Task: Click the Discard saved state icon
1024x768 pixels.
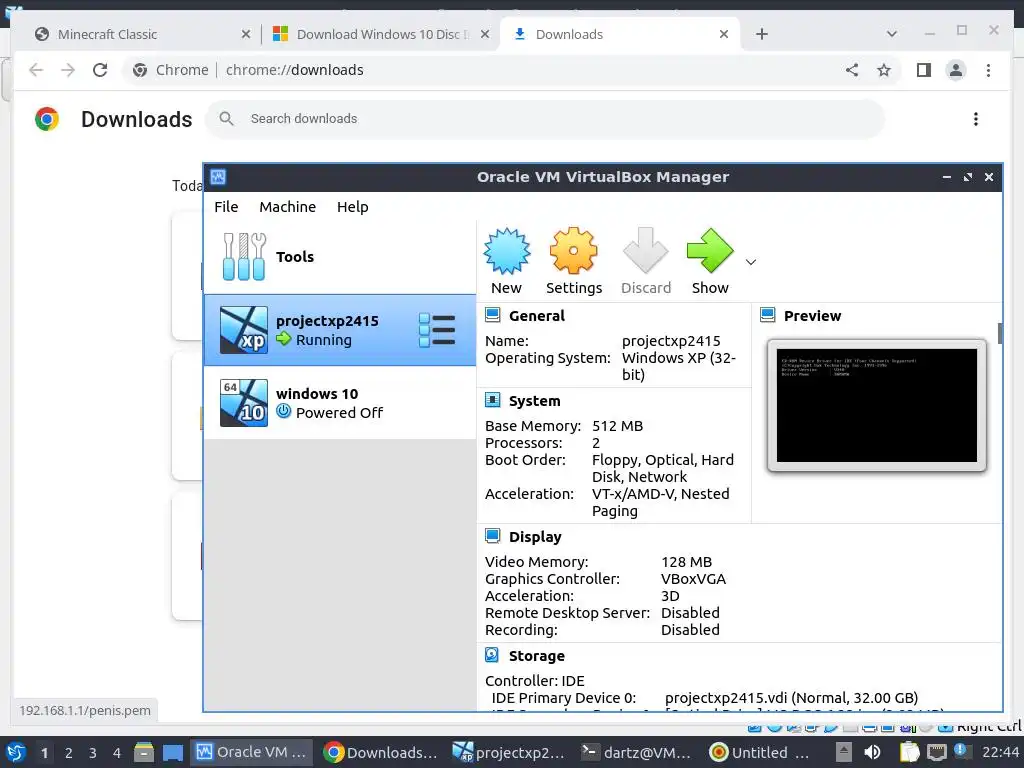Action: (x=645, y=251)
